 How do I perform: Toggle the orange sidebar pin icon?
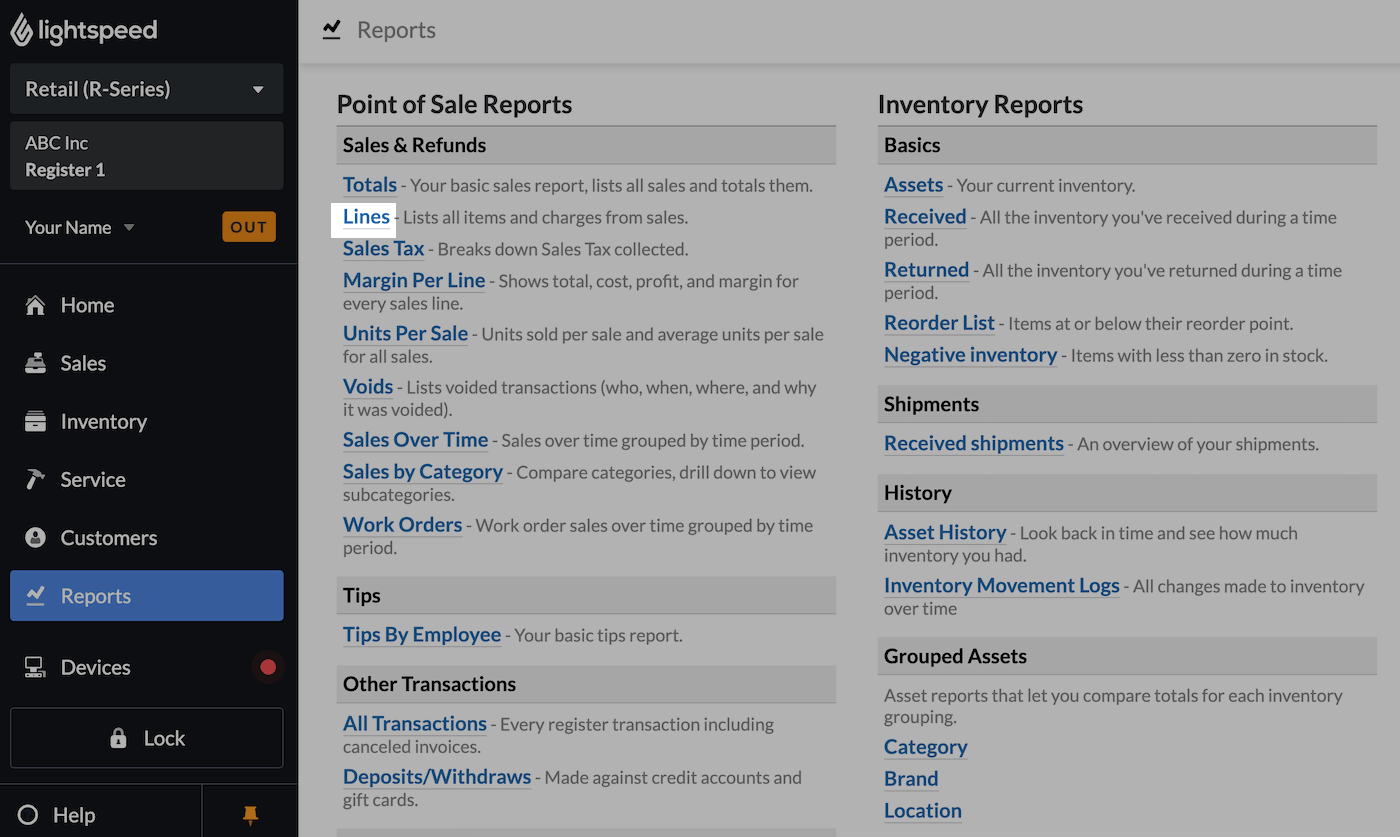250,816
